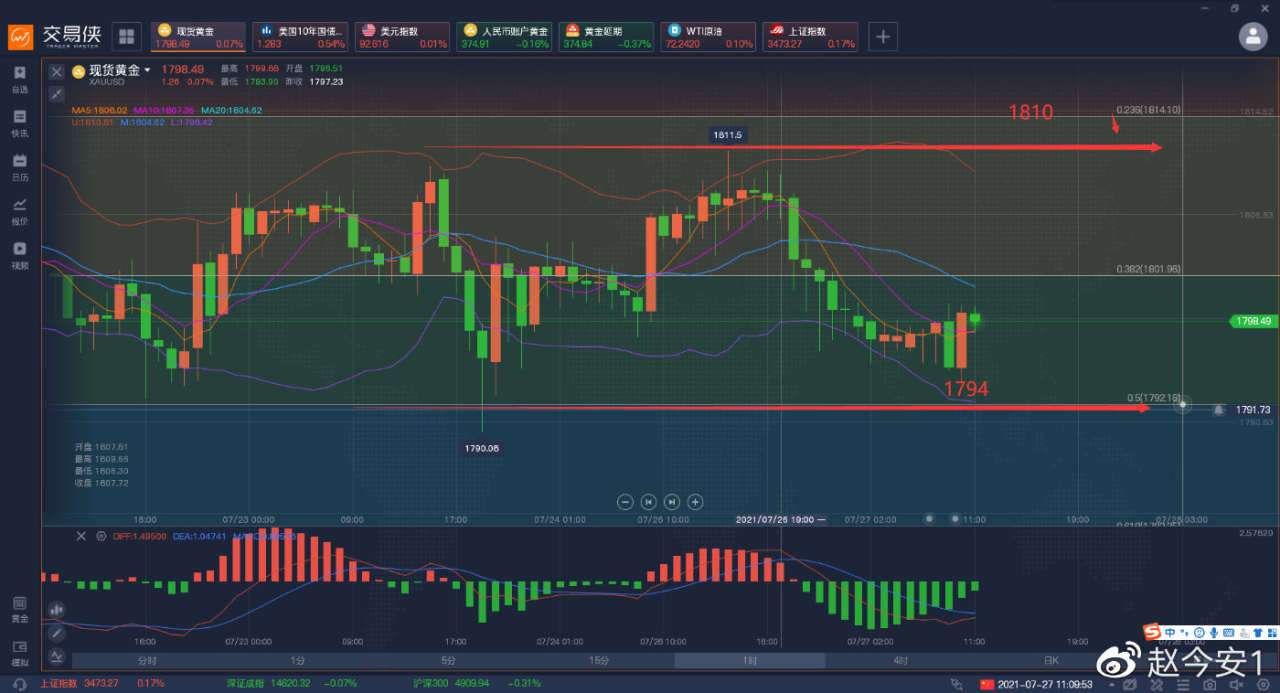Close the 现货黄金 chart panel
Image resolution: width=1280 pixels, height=693 pixels.
coord(56,71)
